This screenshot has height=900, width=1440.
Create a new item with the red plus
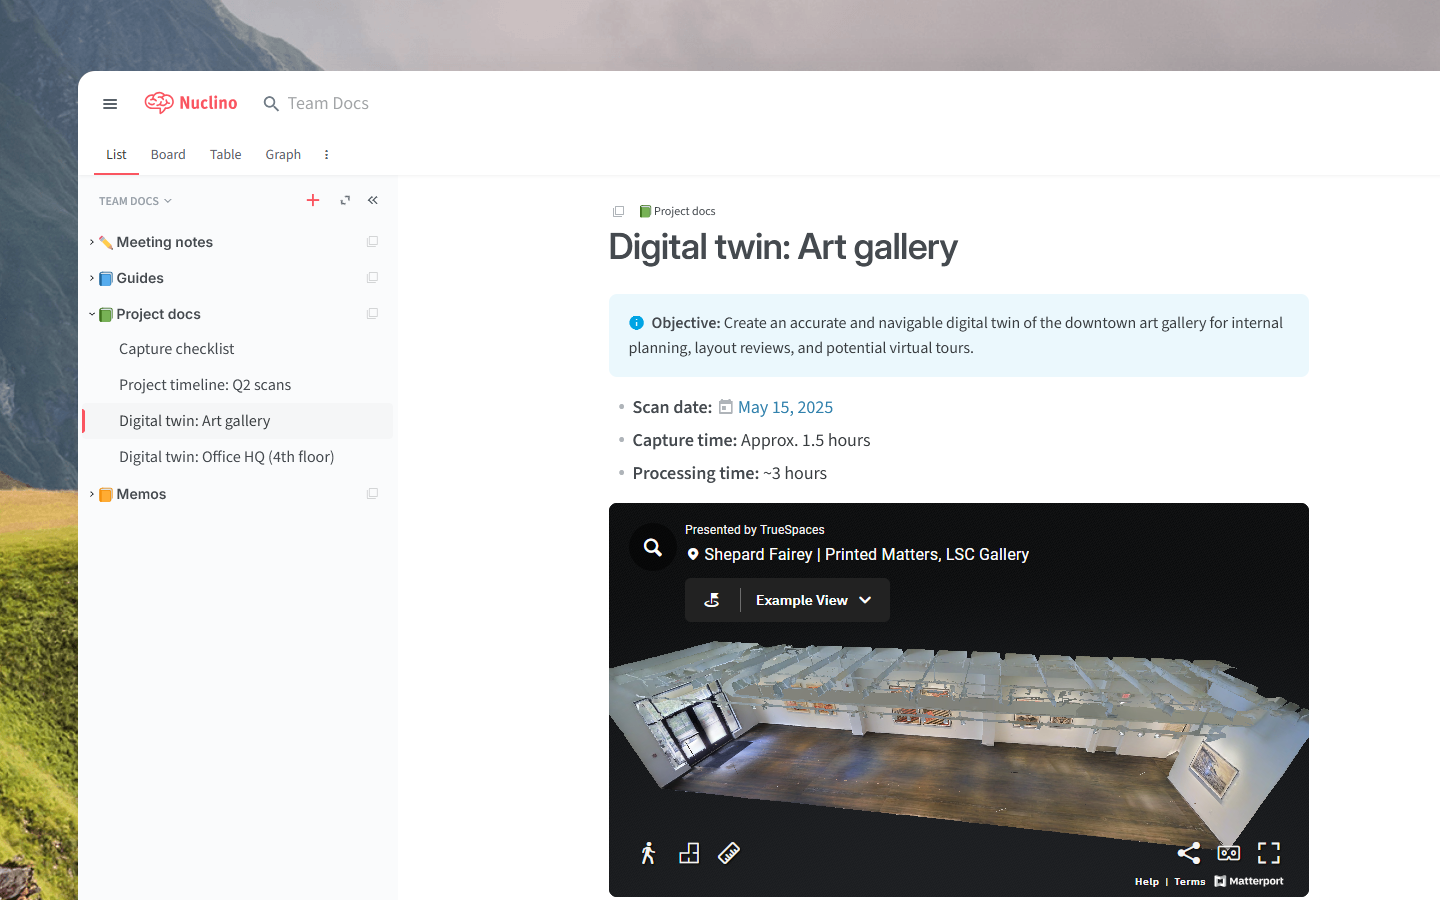pyautogui.click(x=313, y=200)
